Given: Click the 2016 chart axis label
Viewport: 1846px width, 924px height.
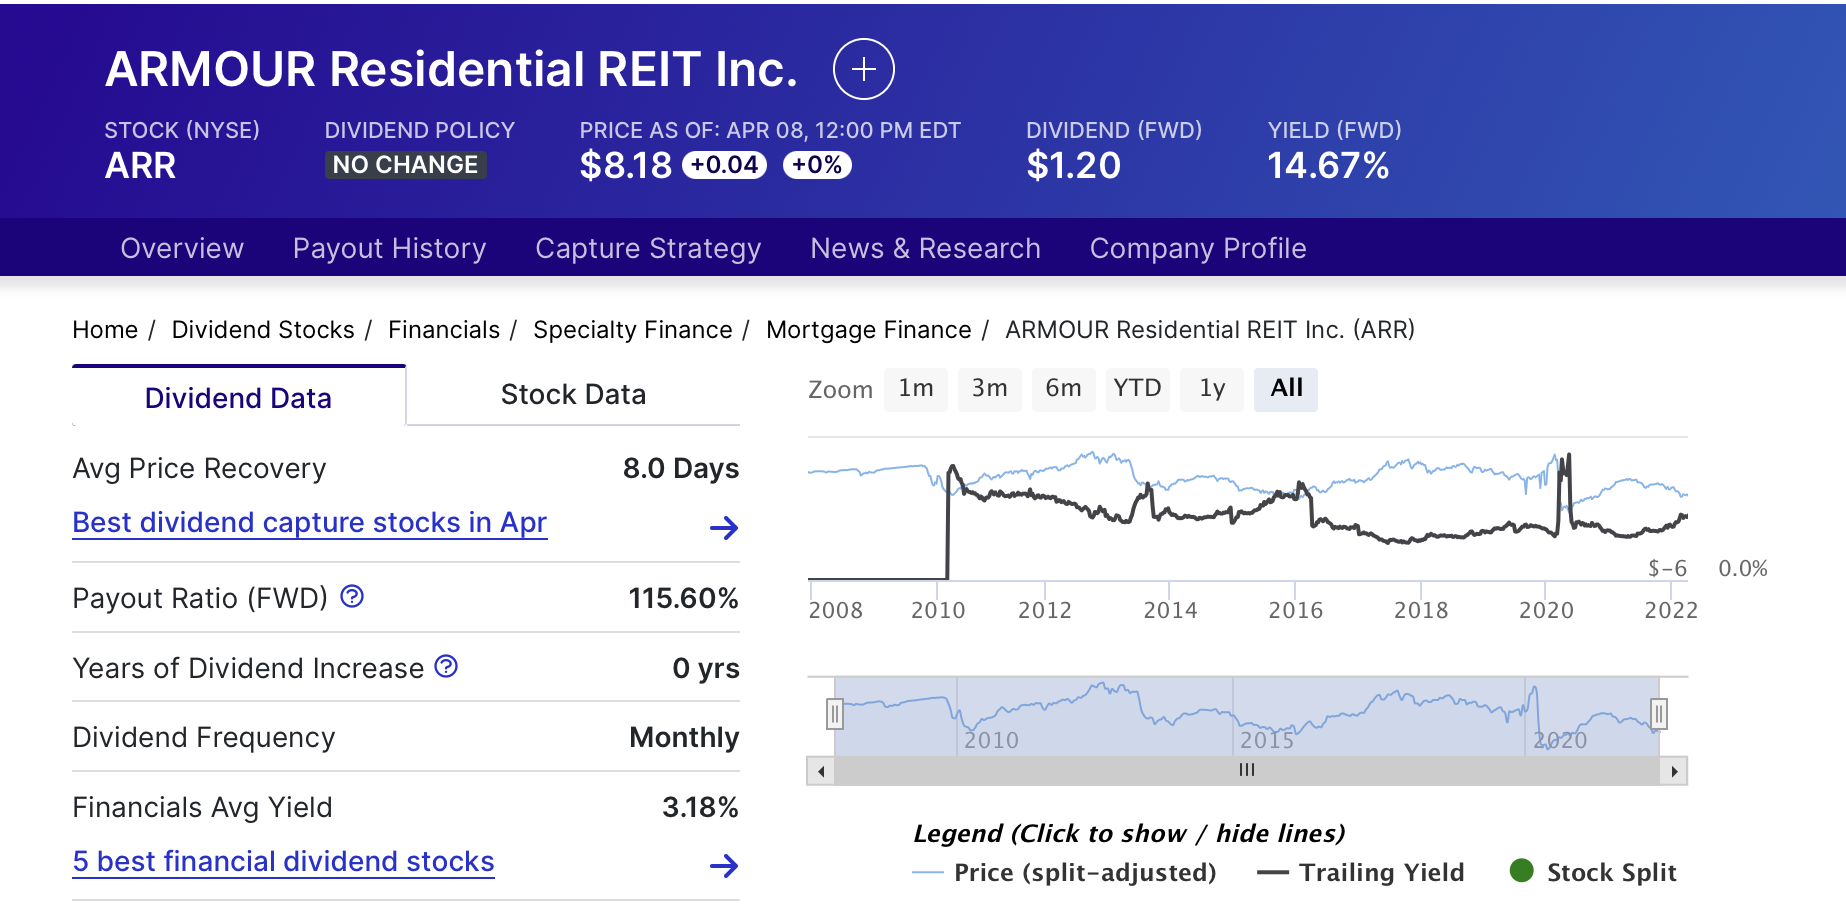Looking at the screenshot, I should coord(1295,610).
